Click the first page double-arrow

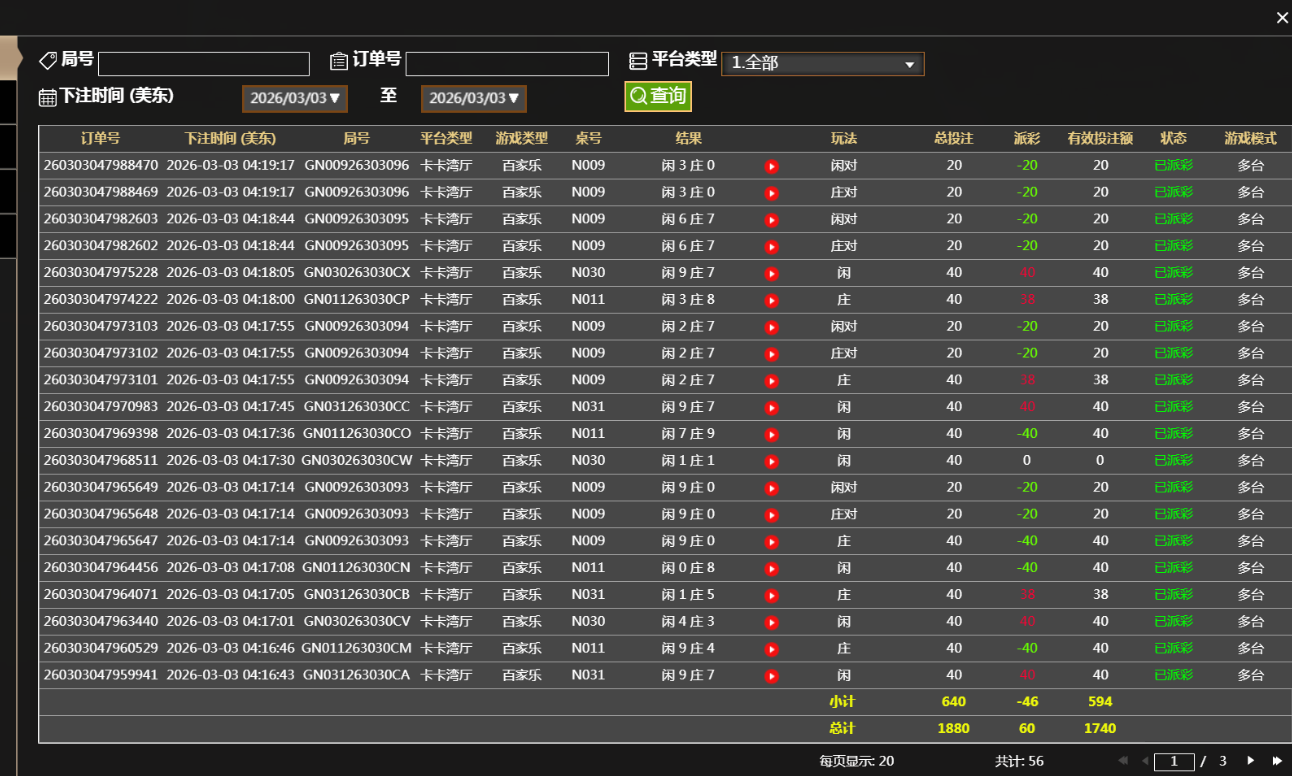tap(1122, 761)
